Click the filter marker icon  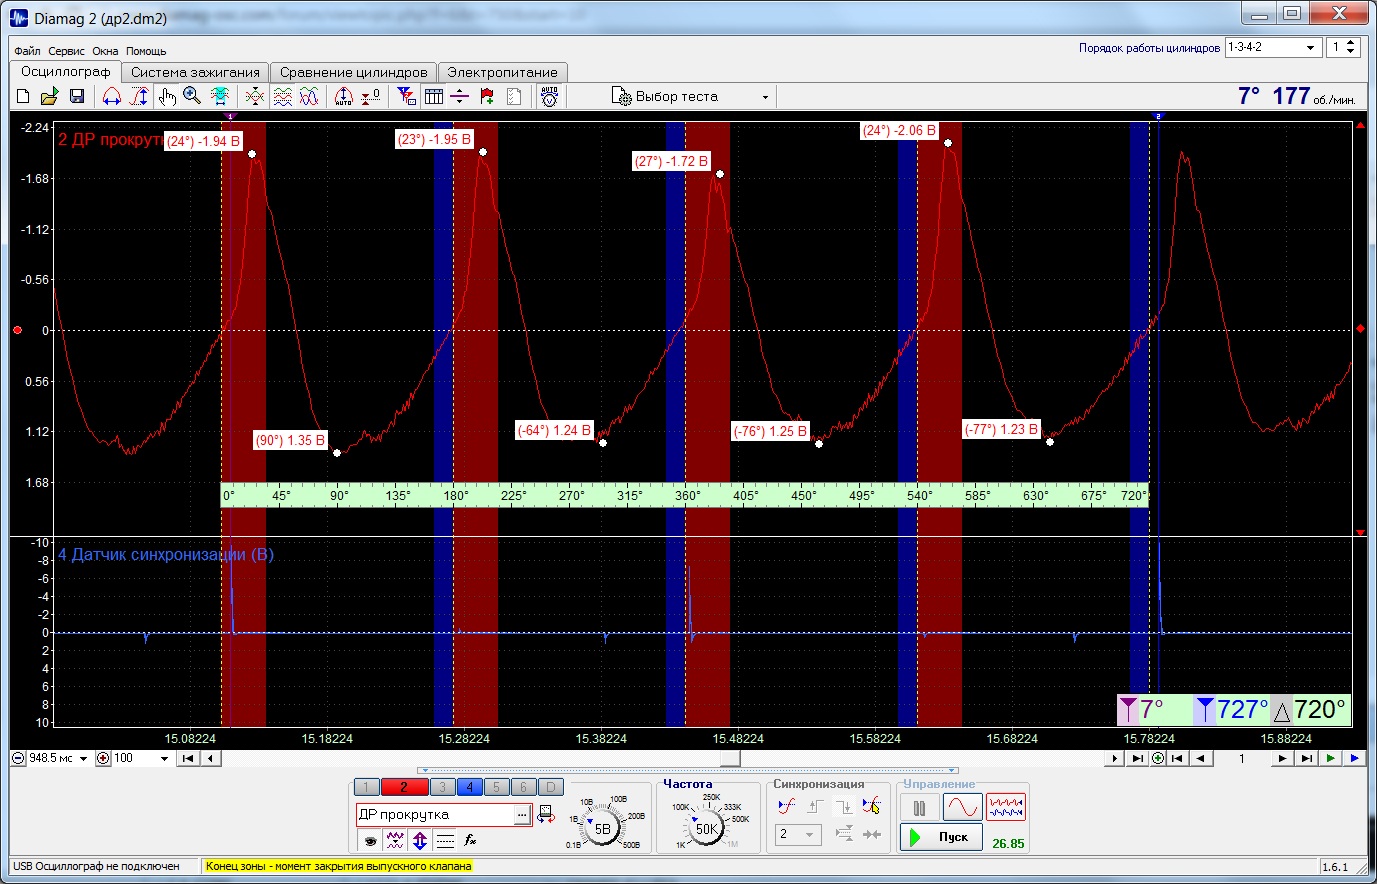coord(406,96)
